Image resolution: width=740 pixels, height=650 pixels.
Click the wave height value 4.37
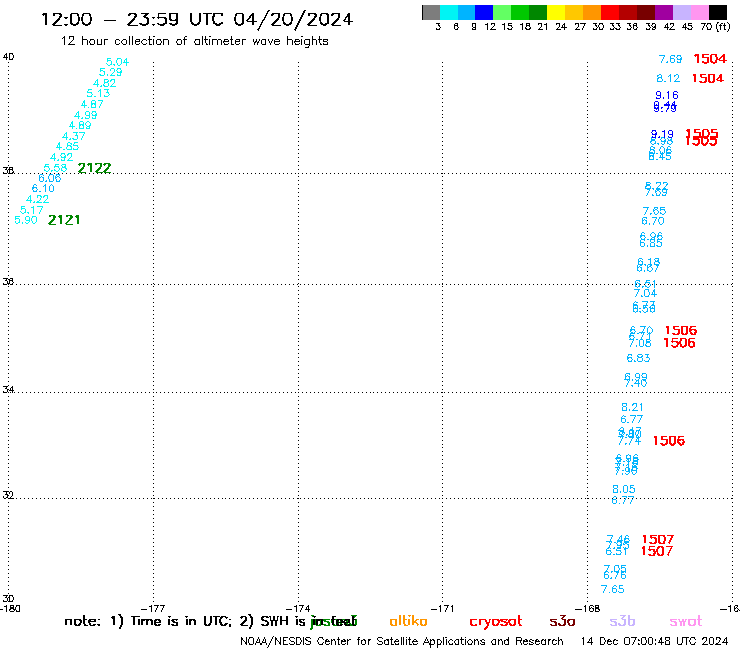[74, 136]
